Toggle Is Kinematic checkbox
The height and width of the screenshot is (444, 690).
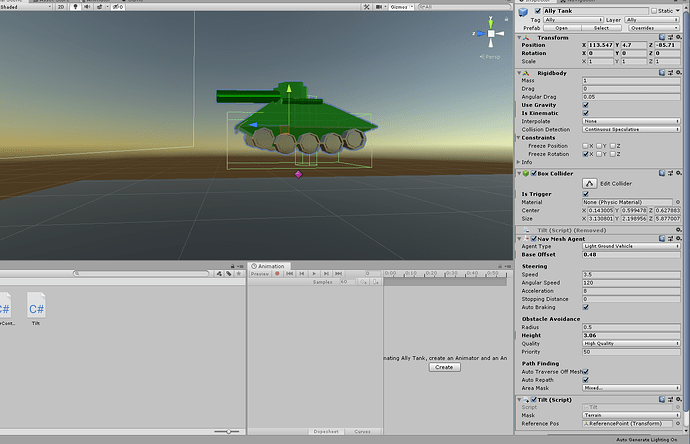[x=586, y=113]
